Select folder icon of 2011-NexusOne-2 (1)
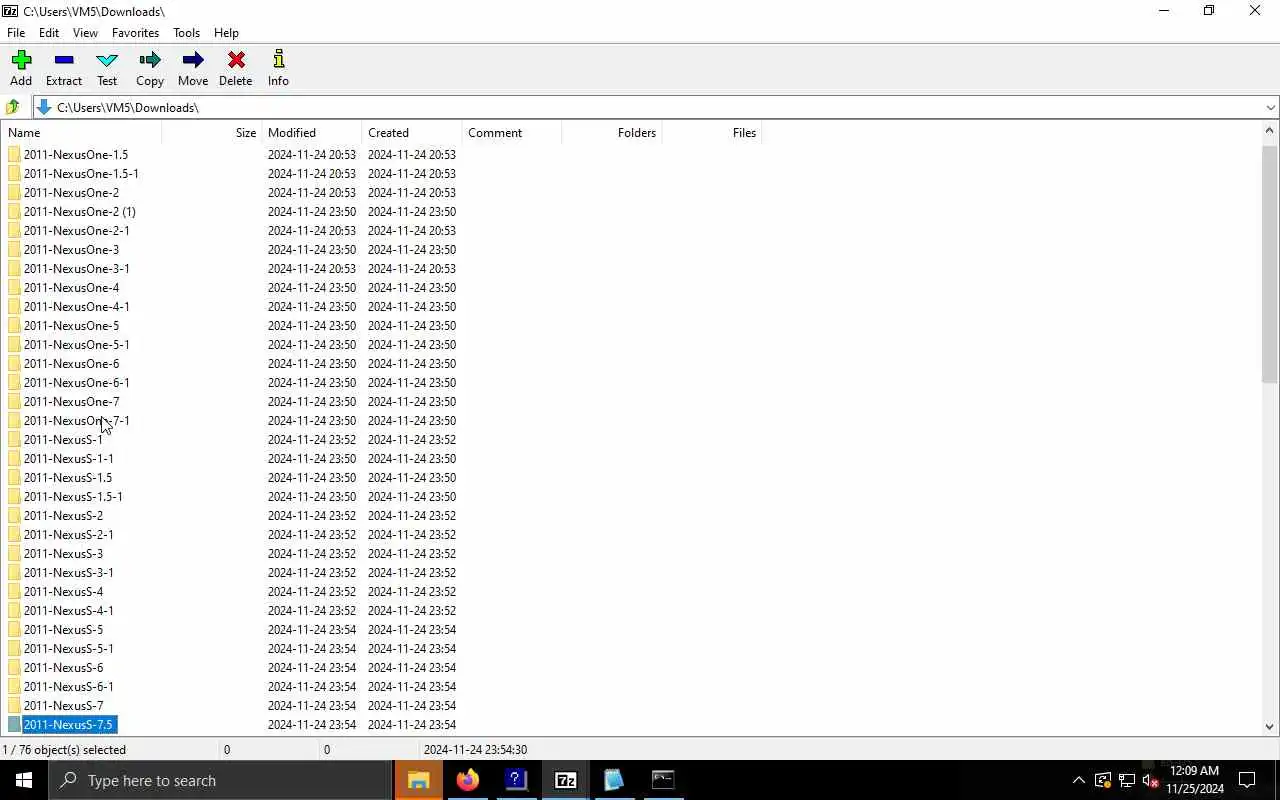 (x=14, y=212)
